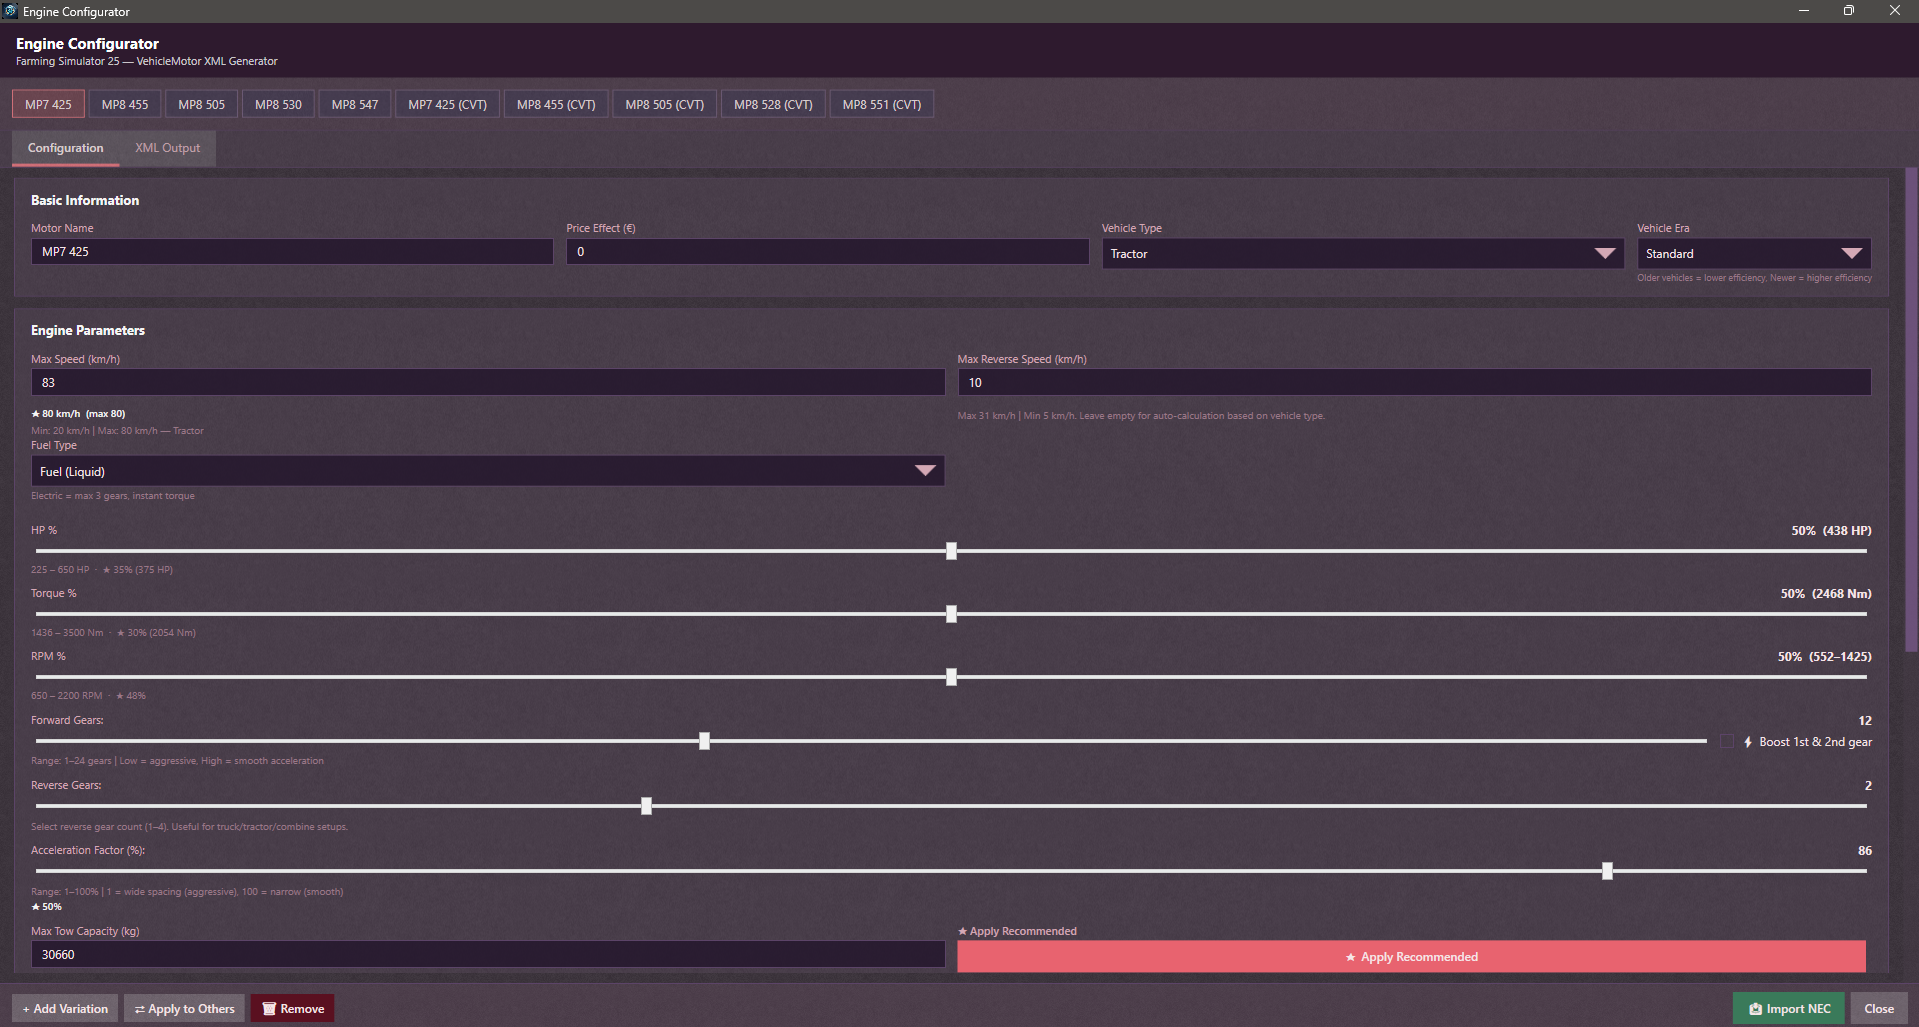Click the vertical scrollbar on the right
Image resolution: width=1919 pixels, height=1027 pixels.
(x=1911, y=410)
